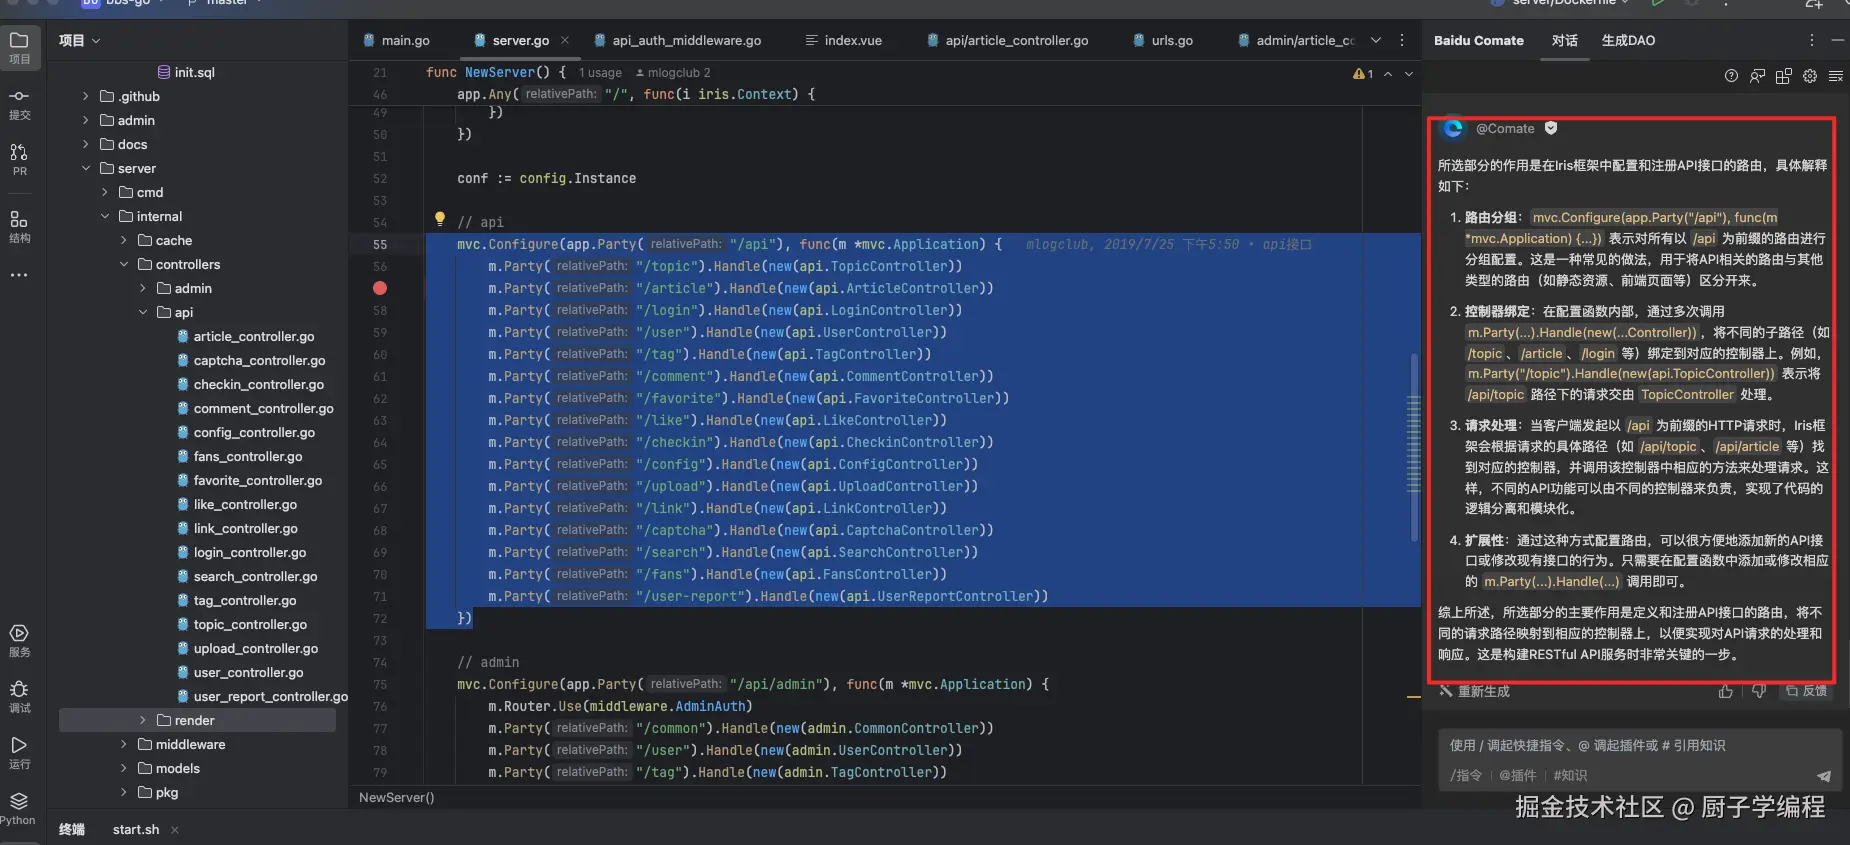Open the Comate user chat icon
The image size is (1850, 845).
pos(1757,76)
